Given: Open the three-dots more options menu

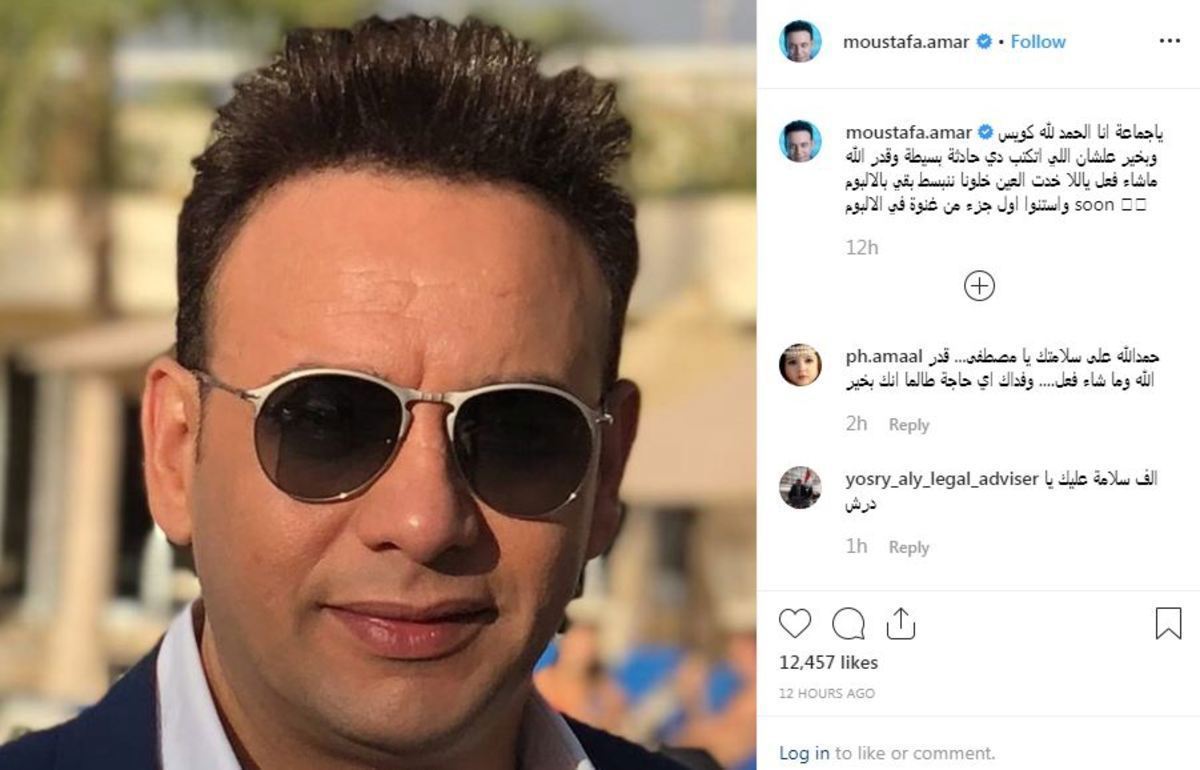Looking at the screenshot, I should [x=1169, y=41].
